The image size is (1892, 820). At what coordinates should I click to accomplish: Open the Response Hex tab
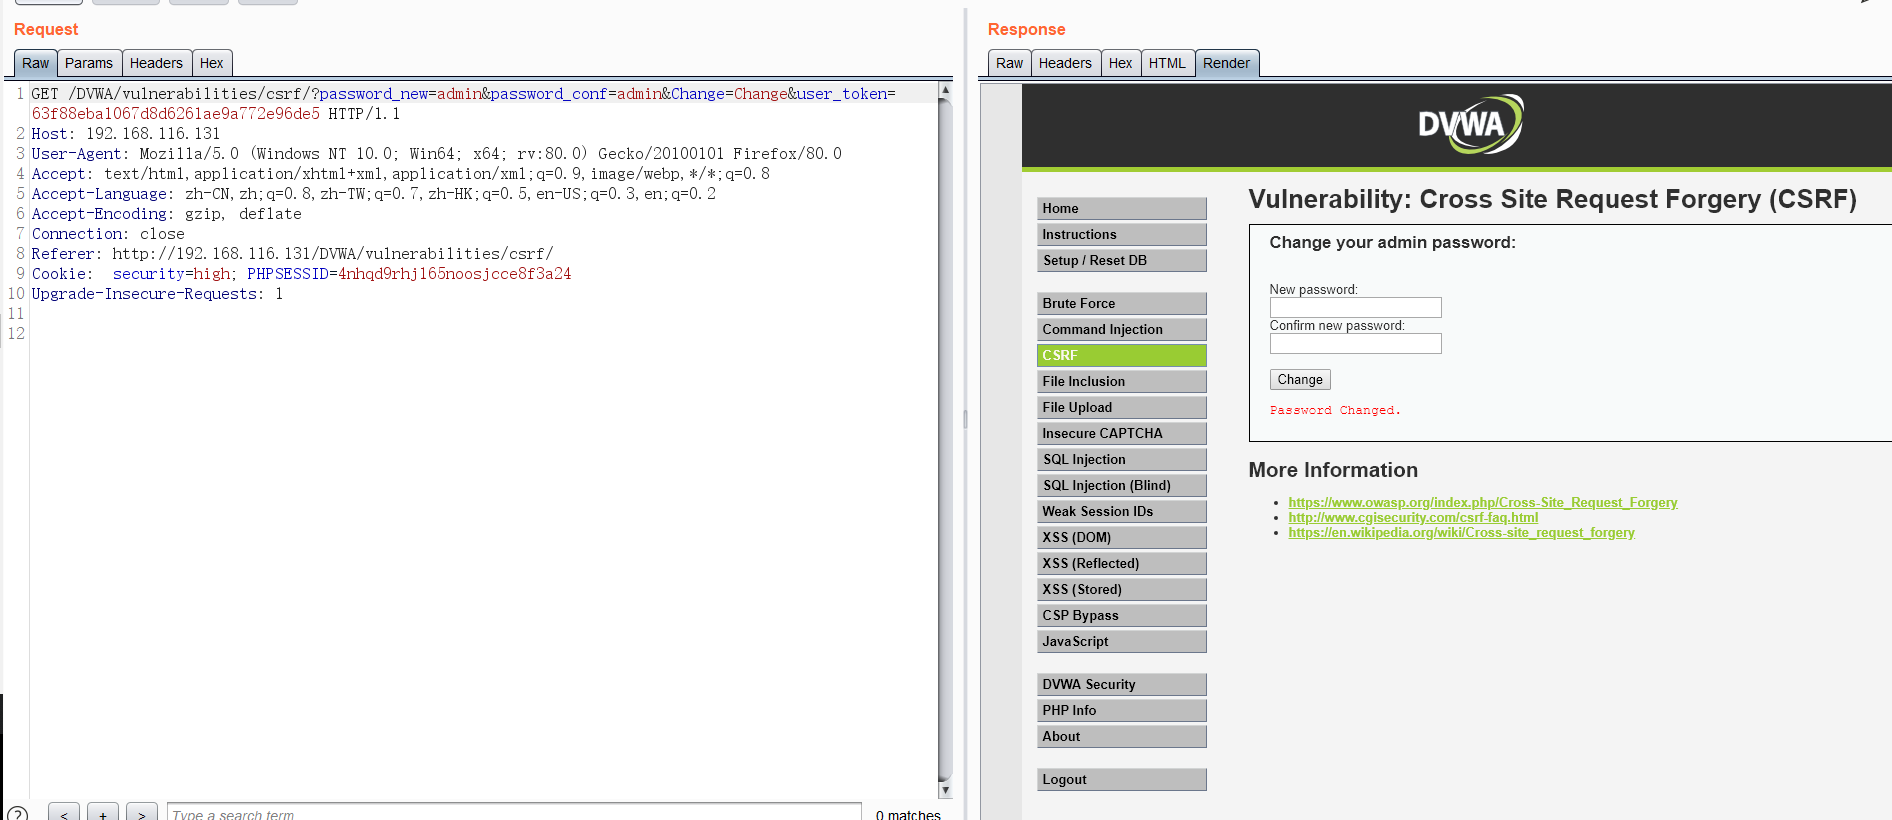pos(1120,63)
